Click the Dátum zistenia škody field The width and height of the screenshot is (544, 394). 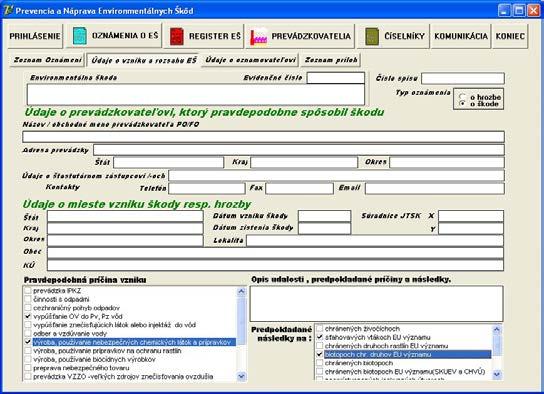coord(324,228)
